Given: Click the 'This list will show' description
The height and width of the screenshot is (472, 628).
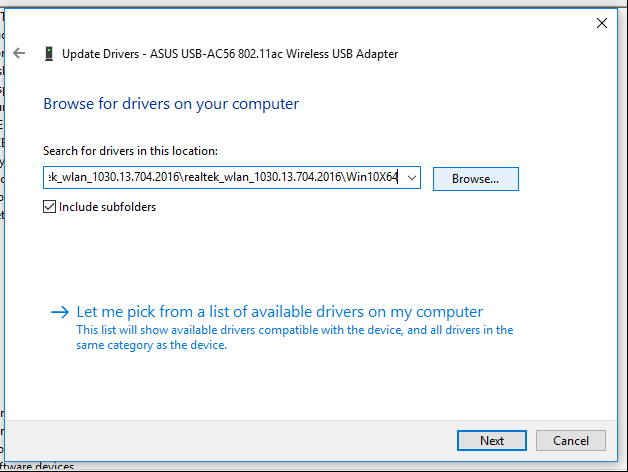Looking at the screenshot, I should click(294, 337).
